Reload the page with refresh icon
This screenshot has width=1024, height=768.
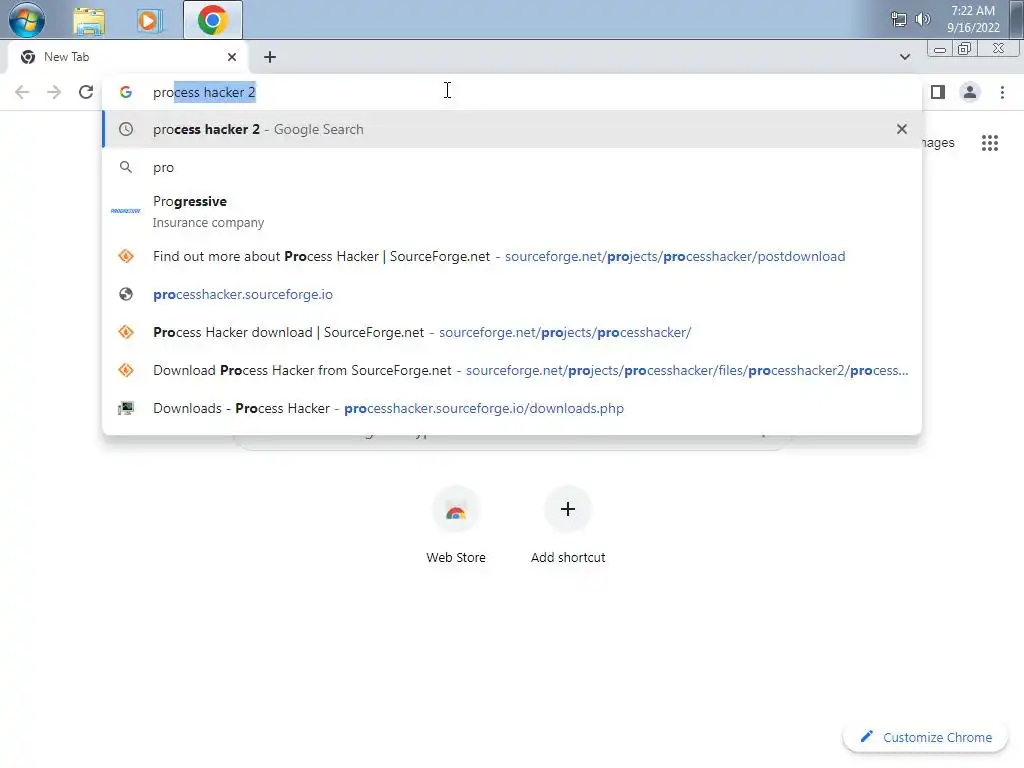click(x=86, y=92)
